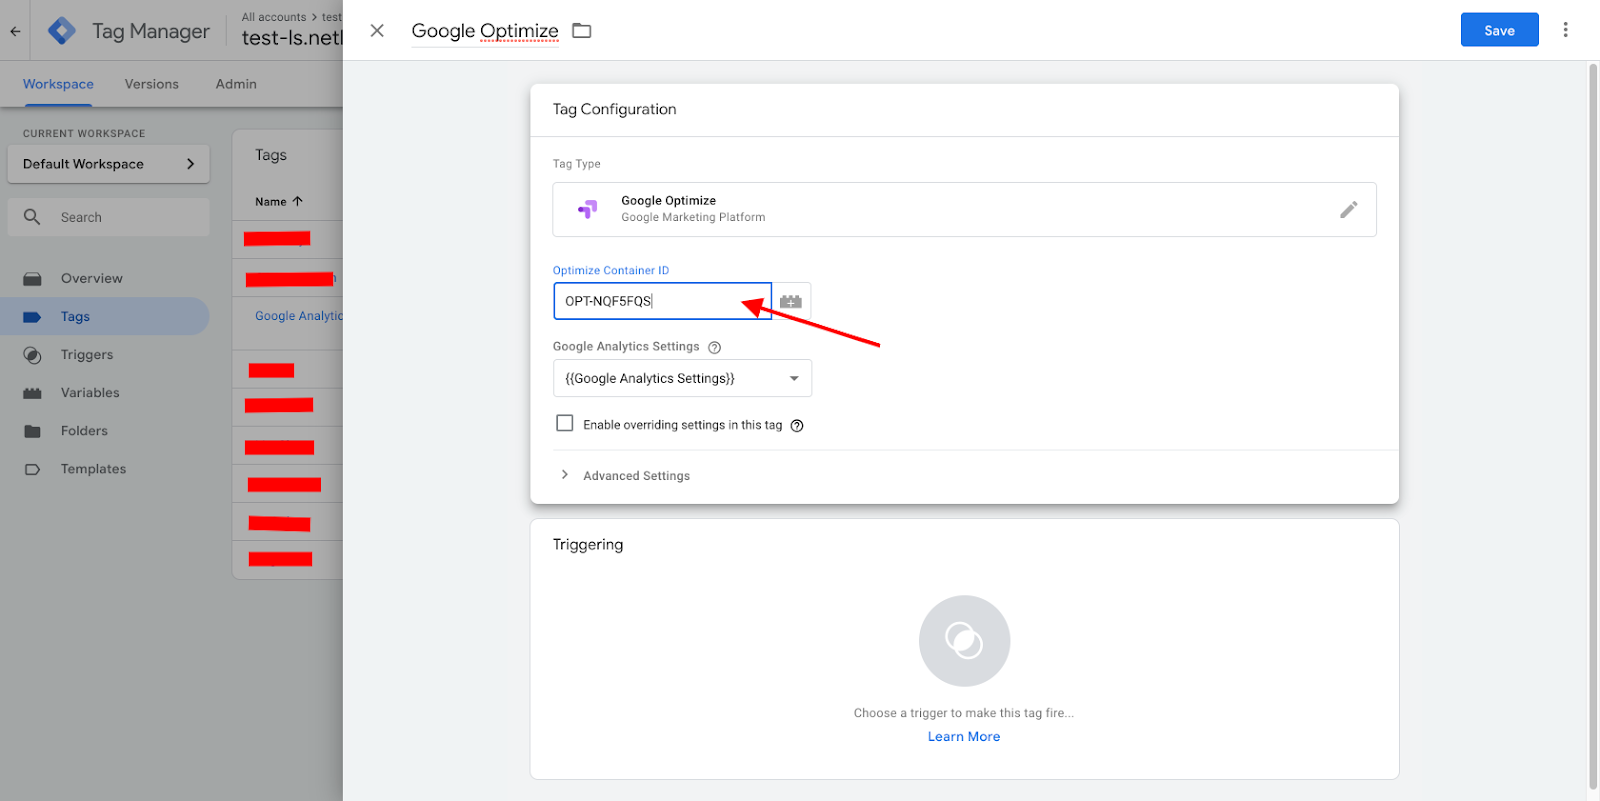1600x801 pixels.
Task: Choose a trigger via the circle icon
Action: pyautogui.click(x=964, y=641)
